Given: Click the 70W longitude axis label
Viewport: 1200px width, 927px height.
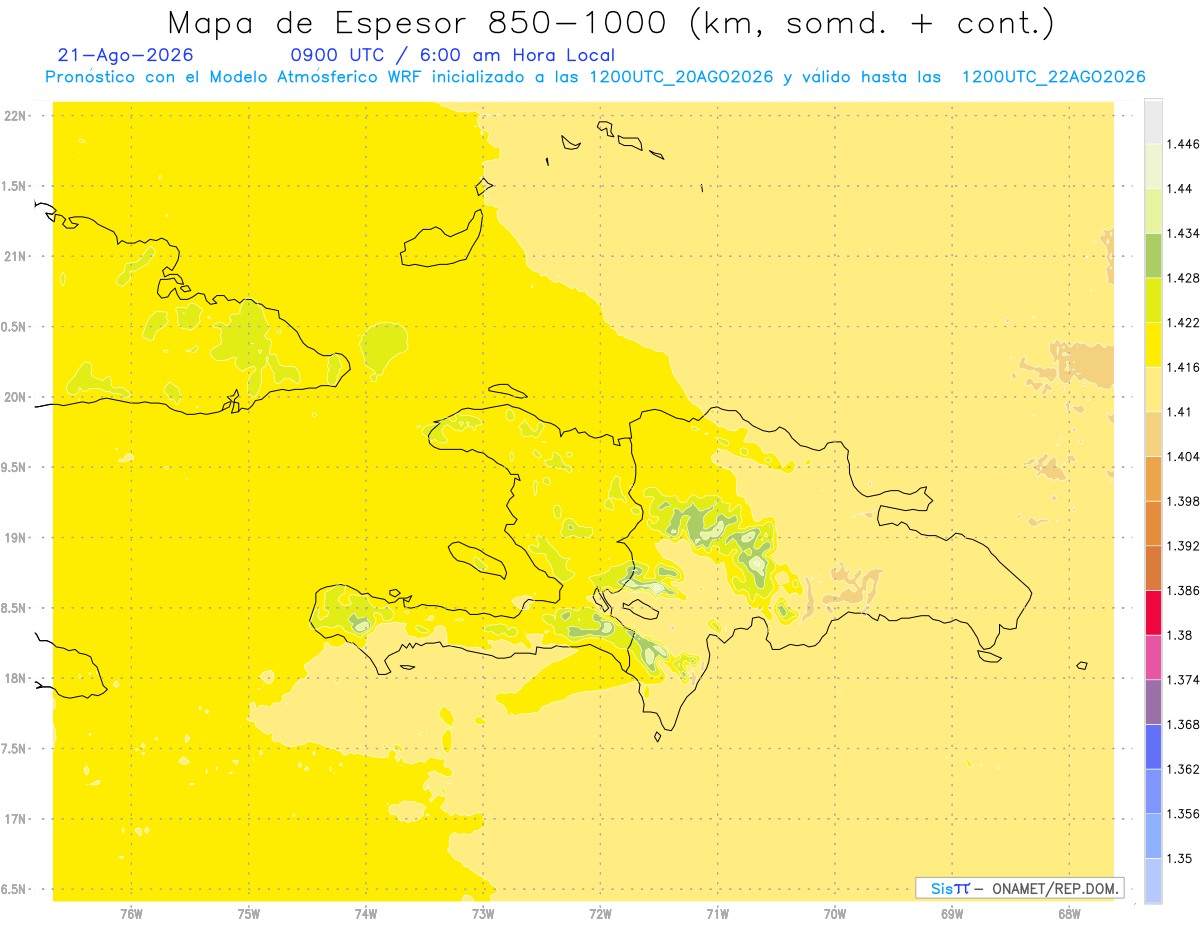Looking at the screenshot, I should coord(835,912).
